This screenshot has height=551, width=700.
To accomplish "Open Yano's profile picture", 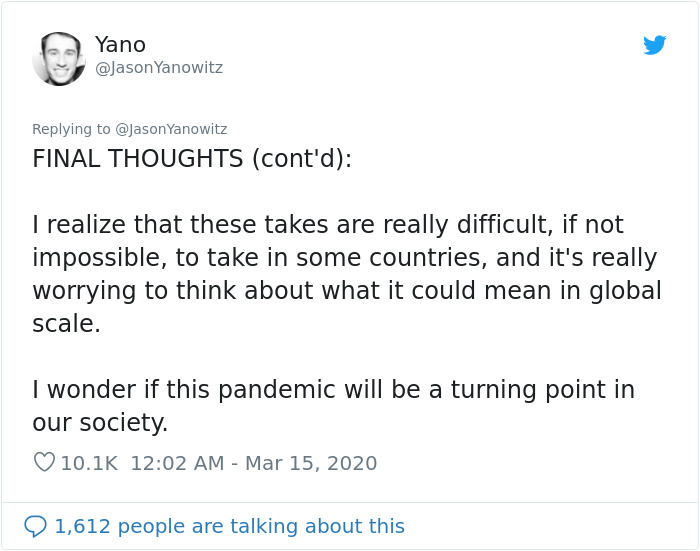I will (59, 58).
